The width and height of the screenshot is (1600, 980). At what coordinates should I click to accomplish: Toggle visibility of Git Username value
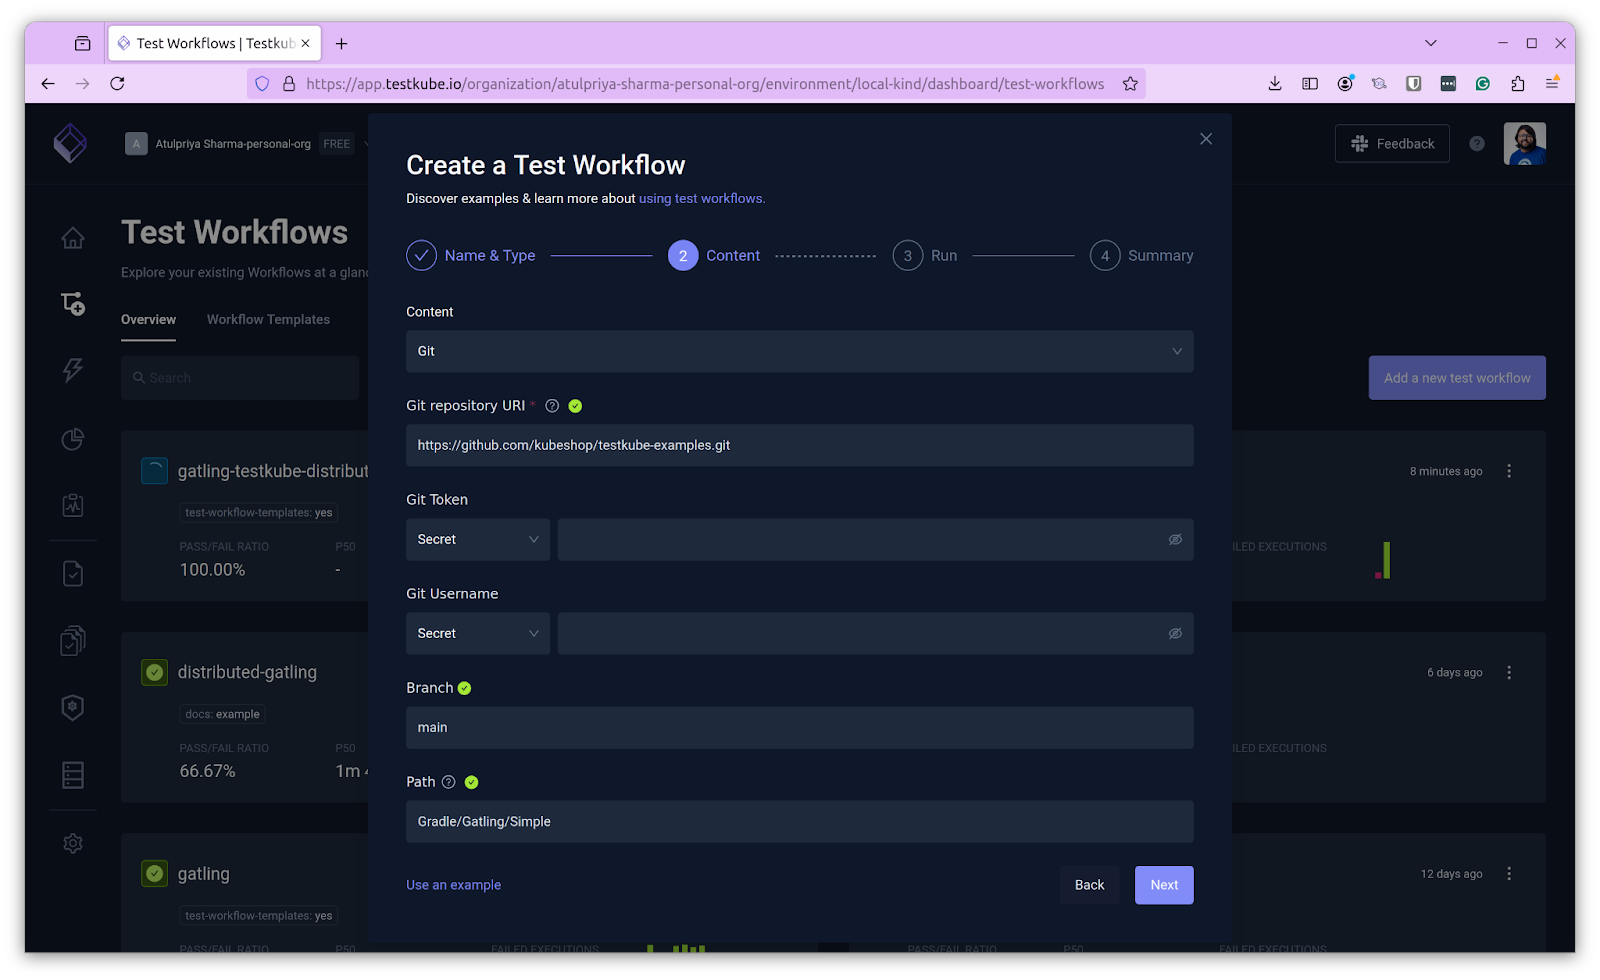click(1175, 633)
